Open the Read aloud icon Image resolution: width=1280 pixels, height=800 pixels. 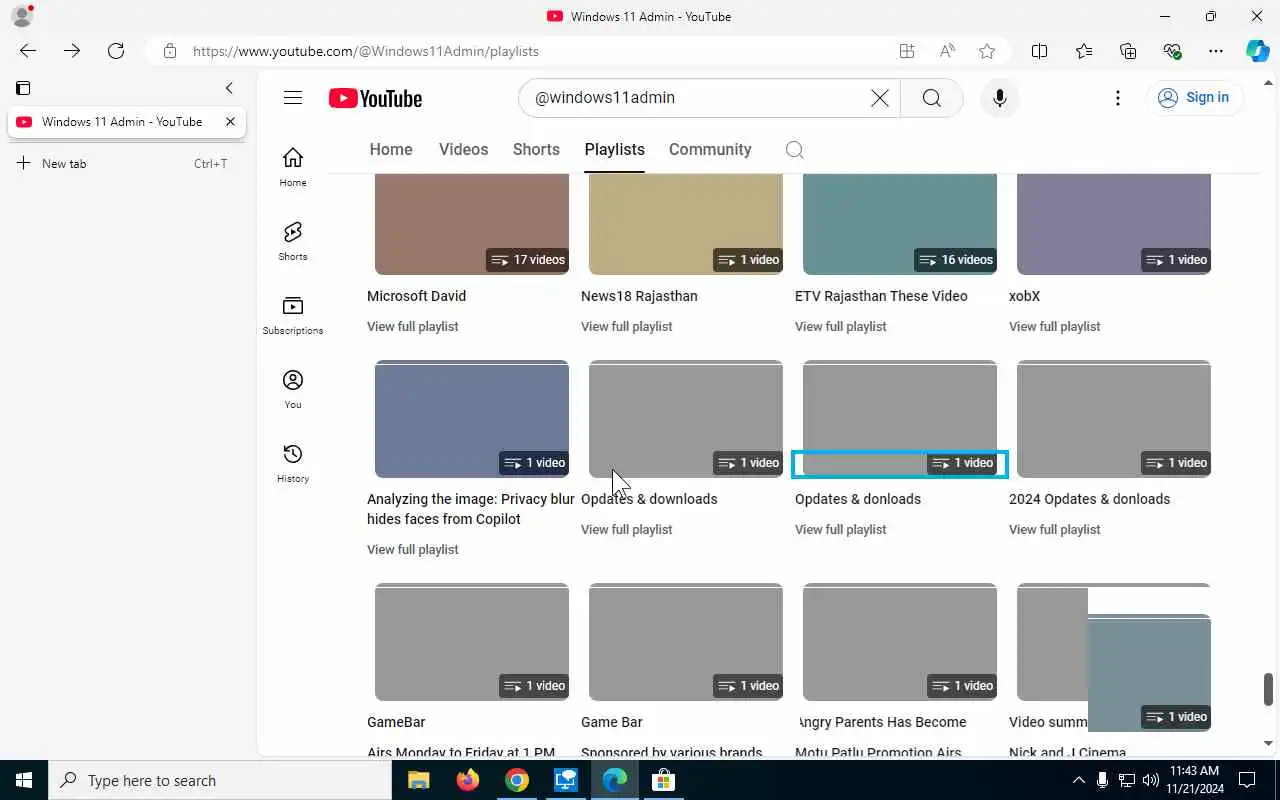coord(947,51)
